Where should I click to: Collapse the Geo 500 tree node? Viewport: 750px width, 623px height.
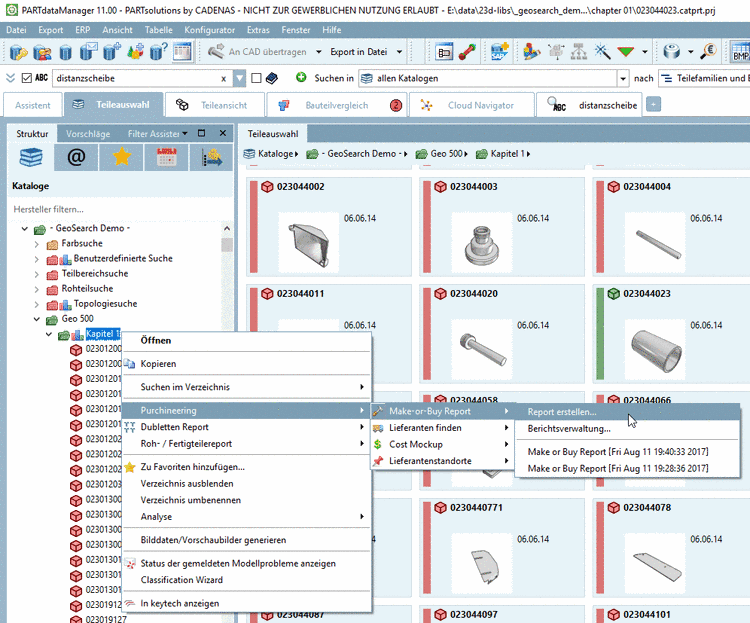click(37, 319)
